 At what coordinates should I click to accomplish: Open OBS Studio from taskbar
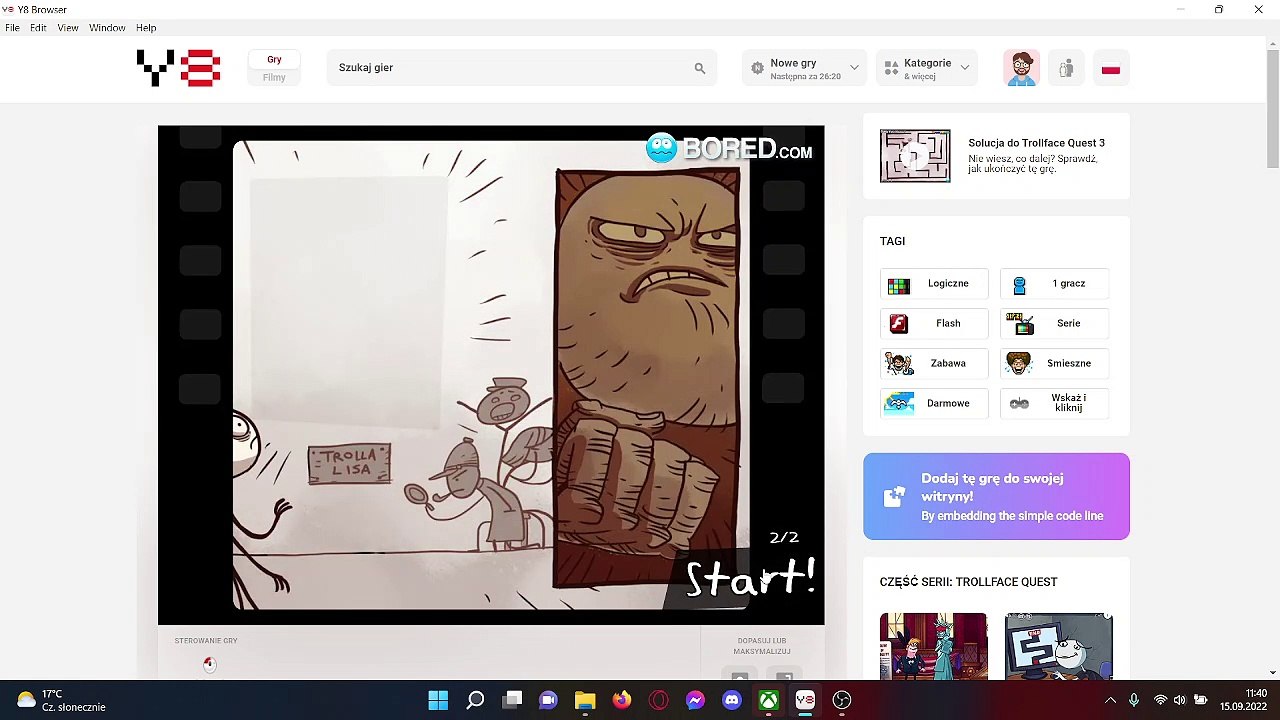click(842, 700)
